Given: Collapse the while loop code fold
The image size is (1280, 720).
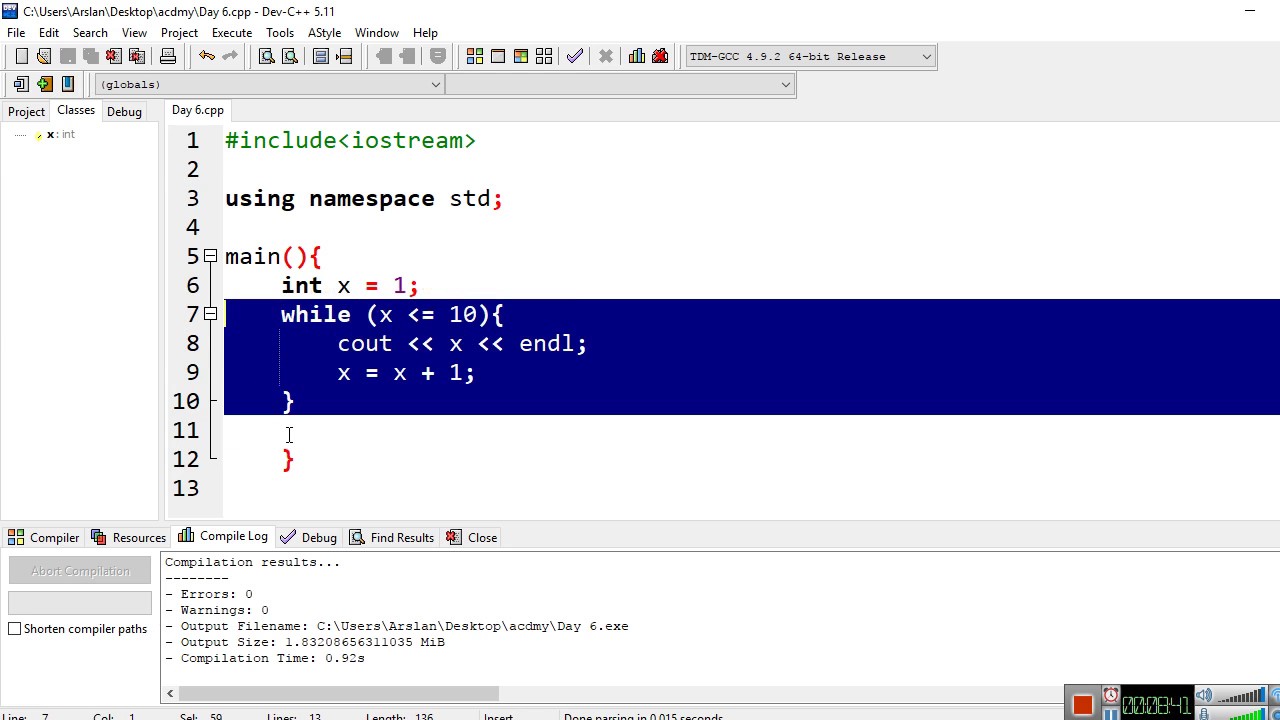Looking at the screenshot, I should tap(211, 314).
